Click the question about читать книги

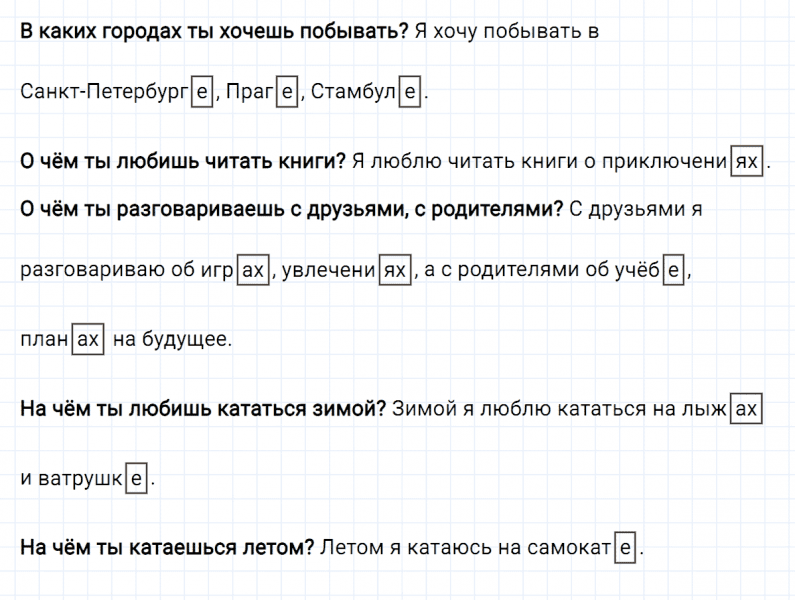click(x=183, y=161)
